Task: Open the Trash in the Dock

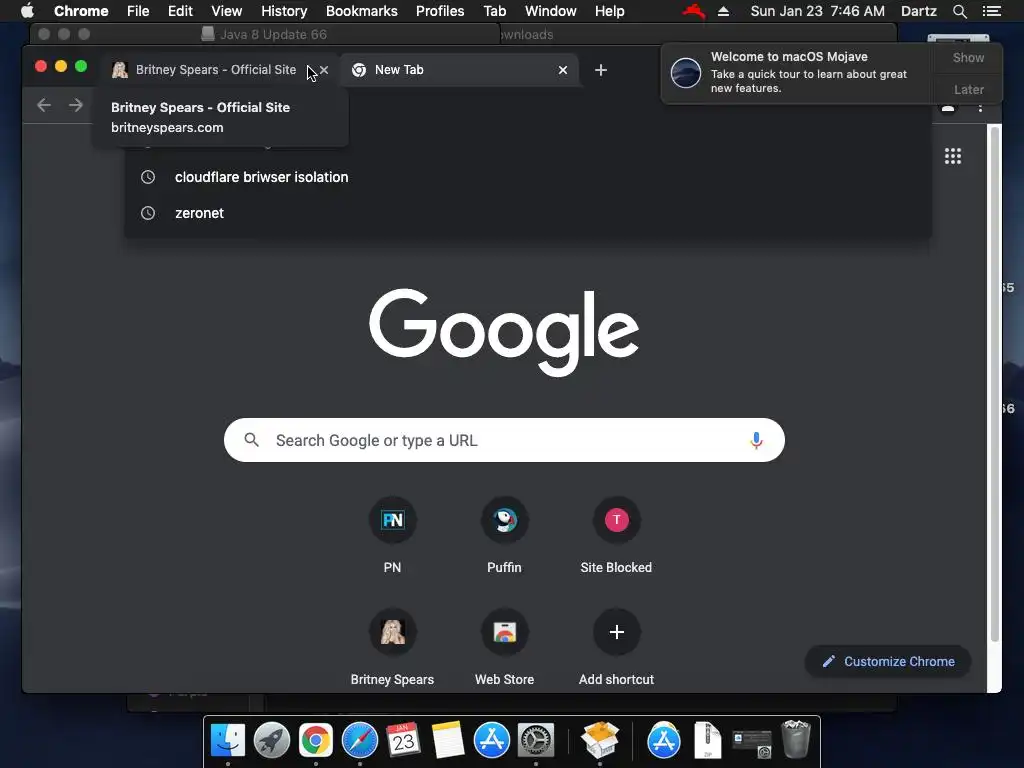Action: (x=795, y=739)
